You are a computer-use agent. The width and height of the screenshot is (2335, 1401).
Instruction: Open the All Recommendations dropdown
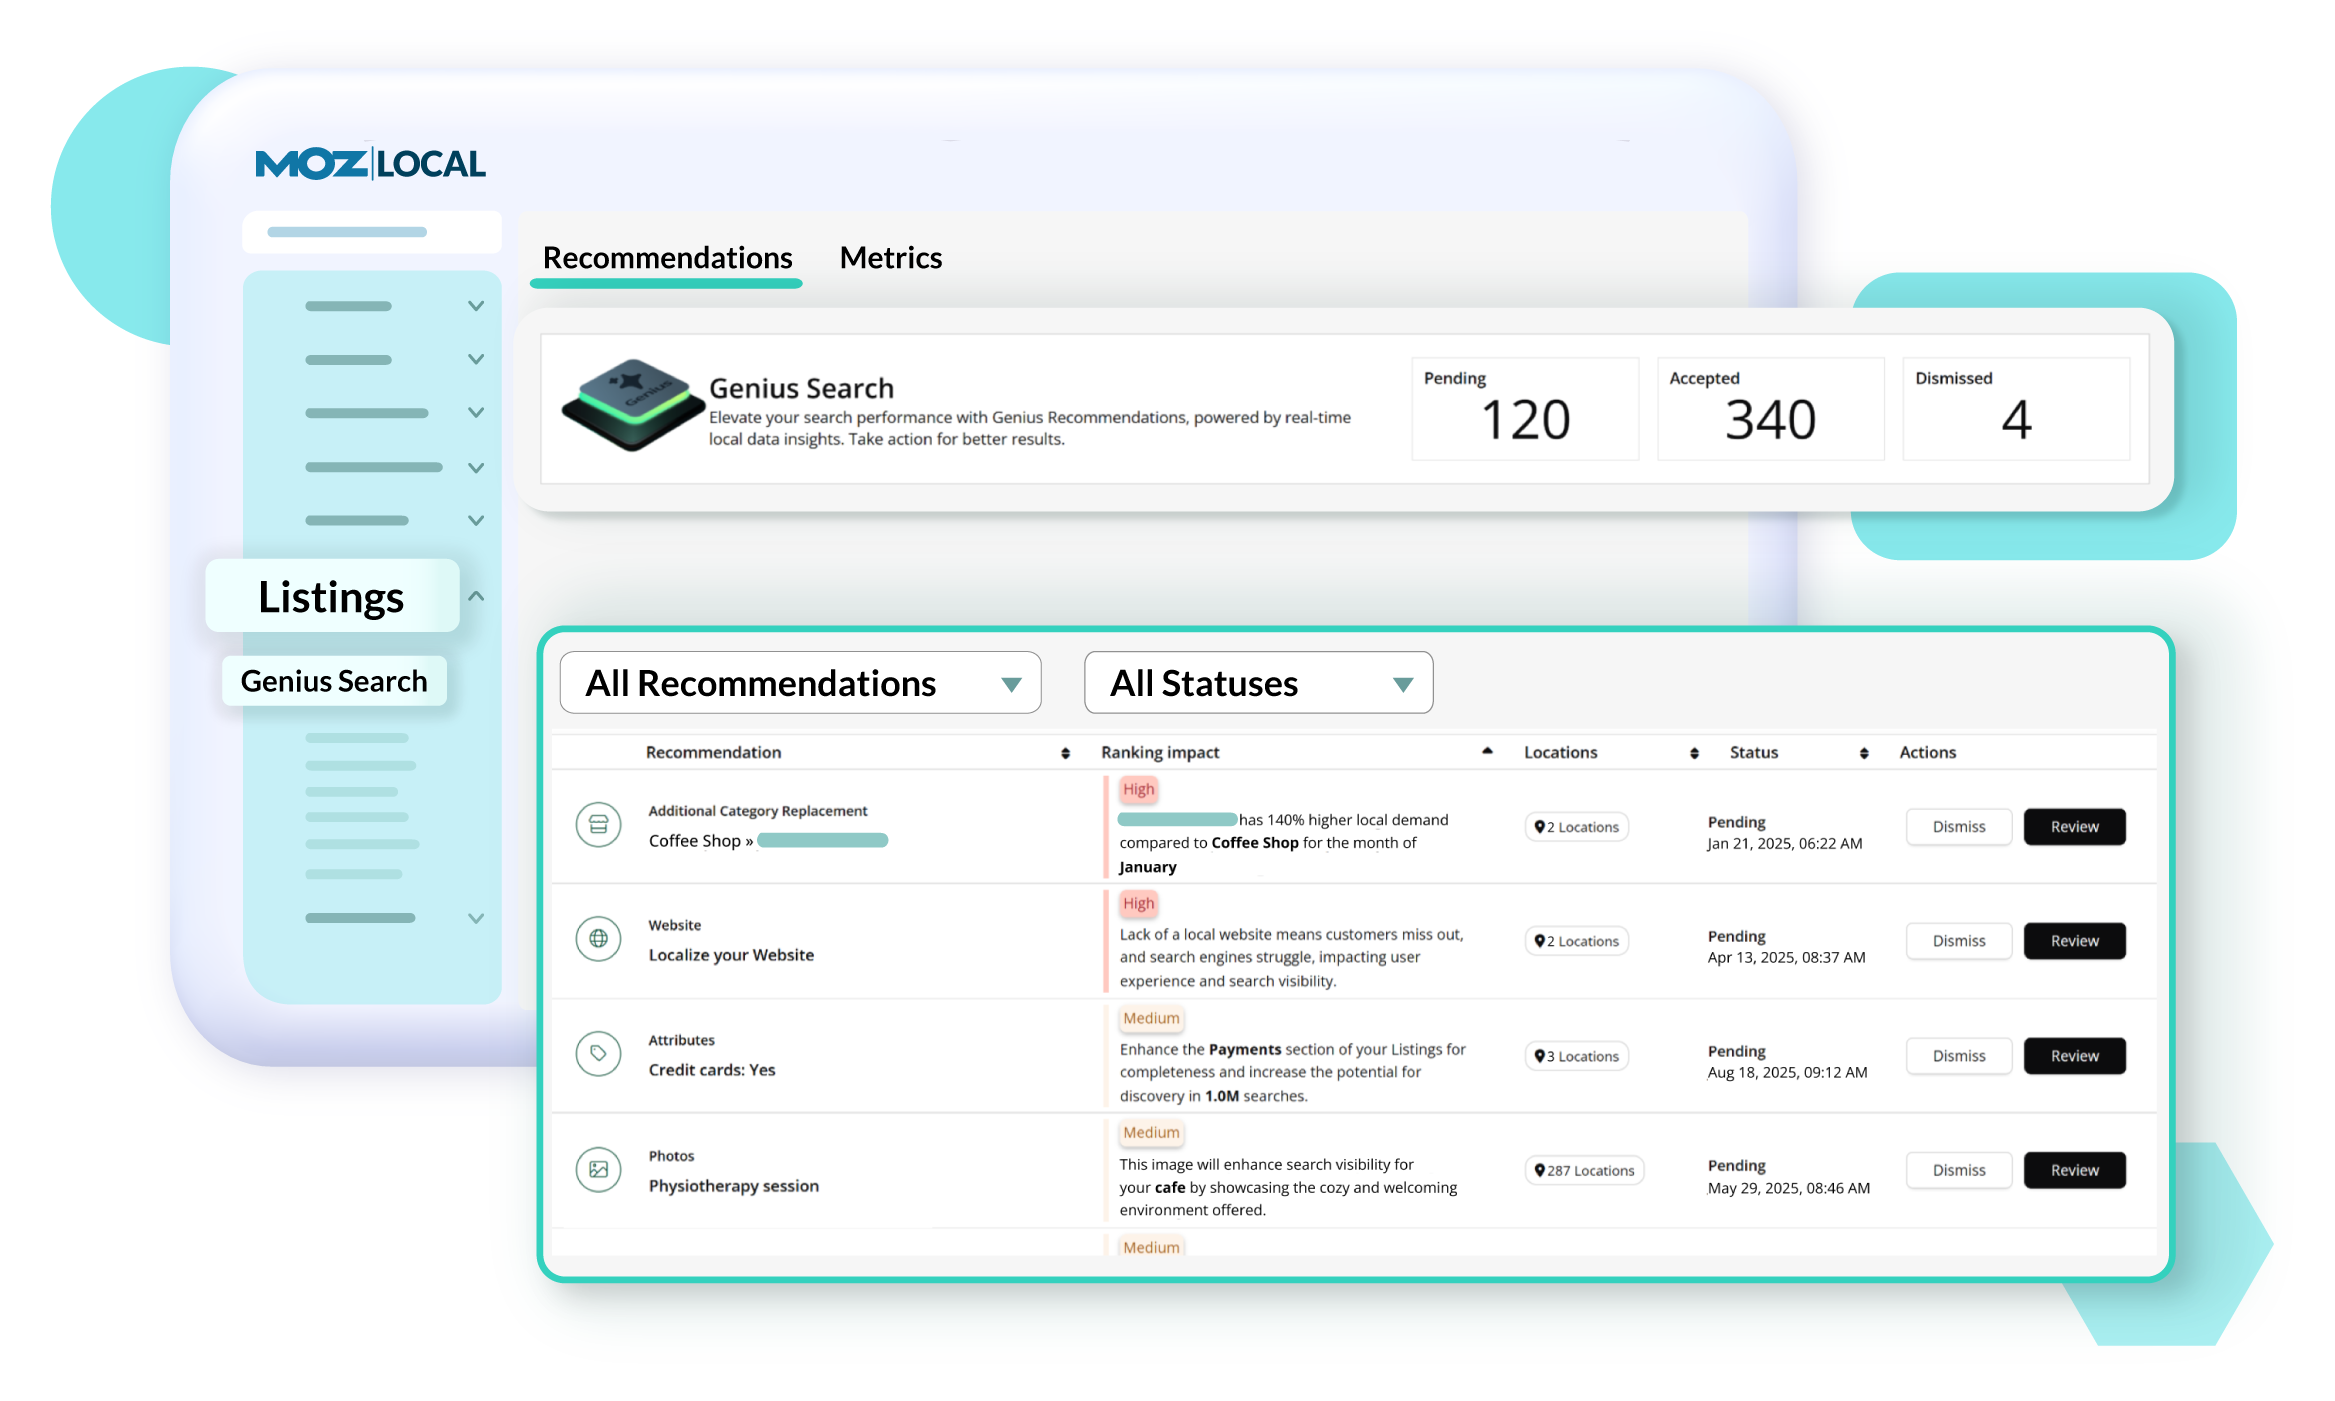click(799, 683)
